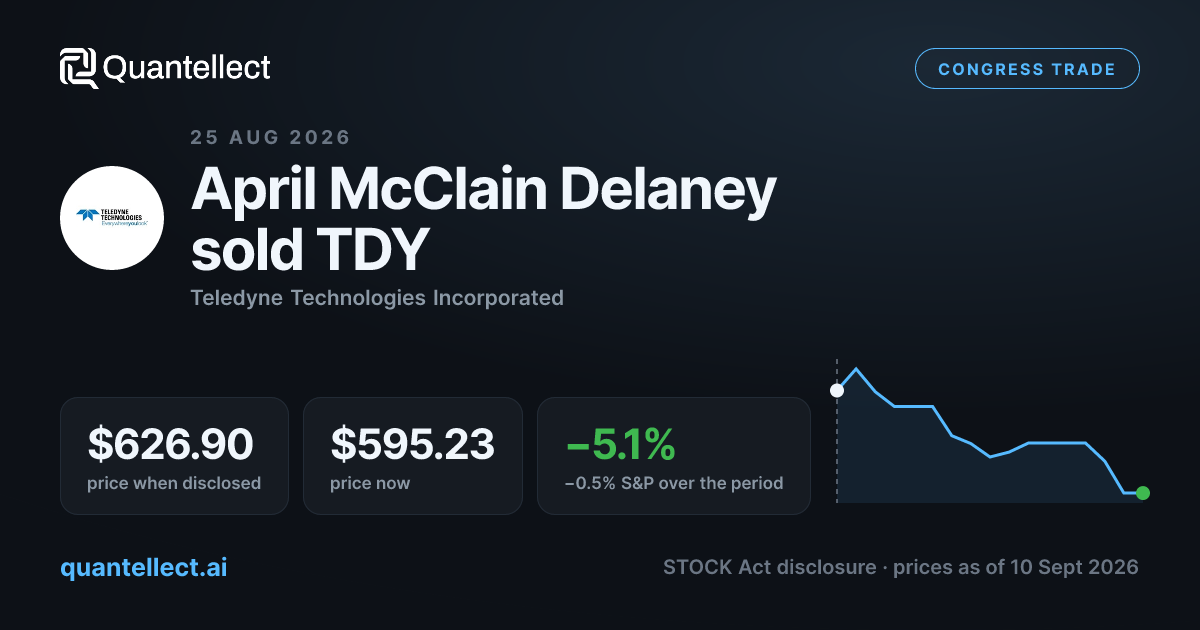Click the −5.1% change card
Viewport: 1200px width, 630px height.
coord(674,456)
